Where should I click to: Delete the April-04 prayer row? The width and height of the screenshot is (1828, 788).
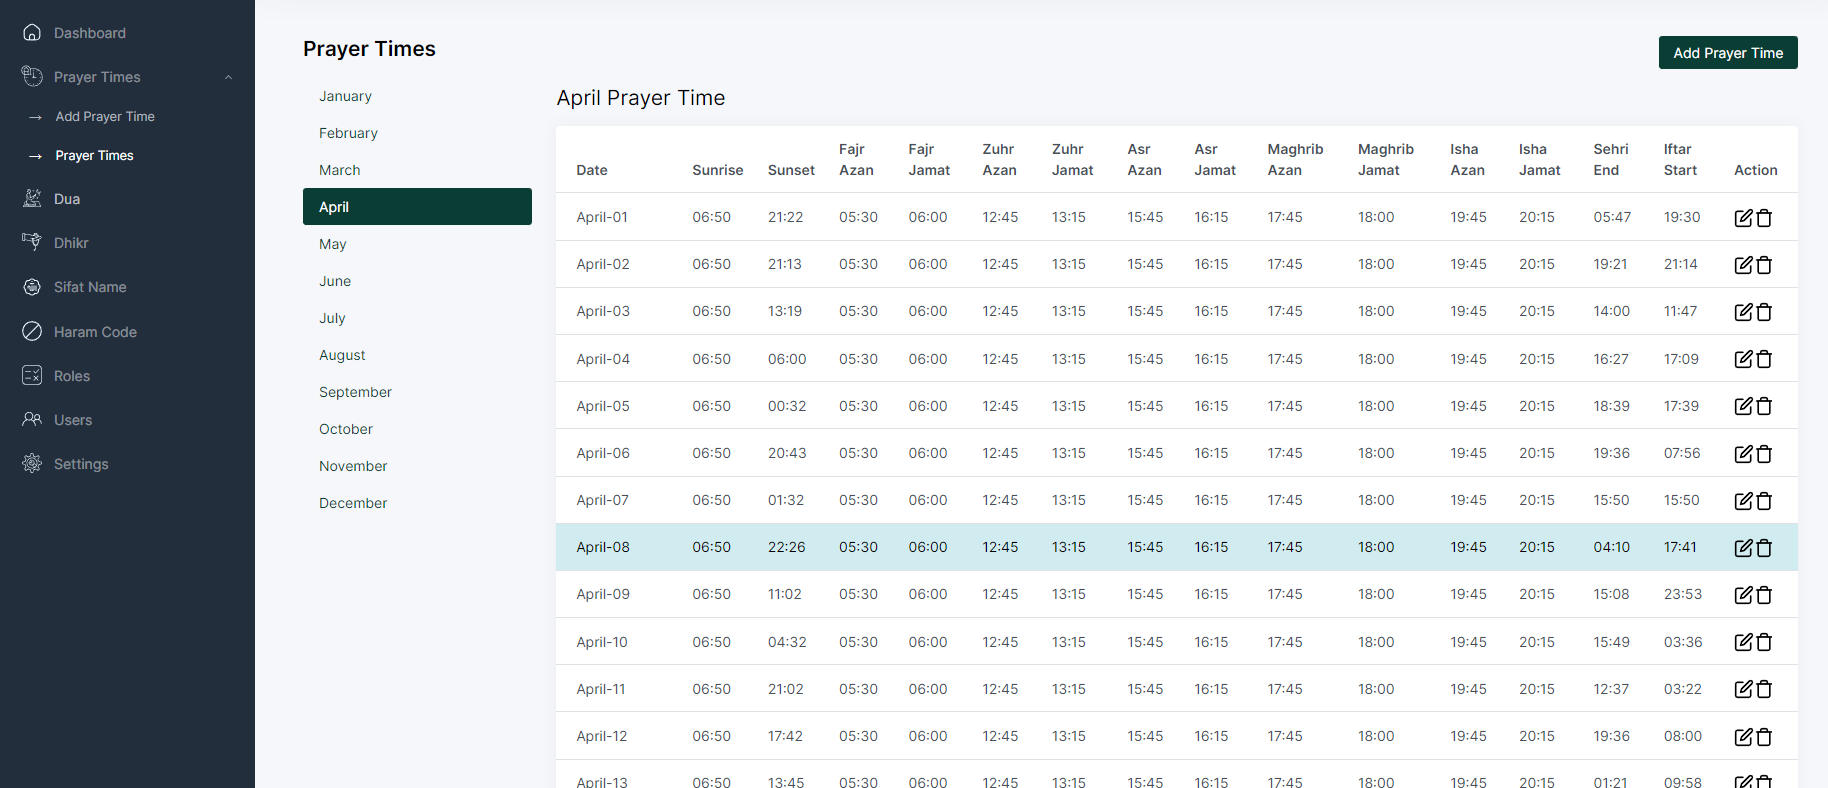[x=1764, y=359]
